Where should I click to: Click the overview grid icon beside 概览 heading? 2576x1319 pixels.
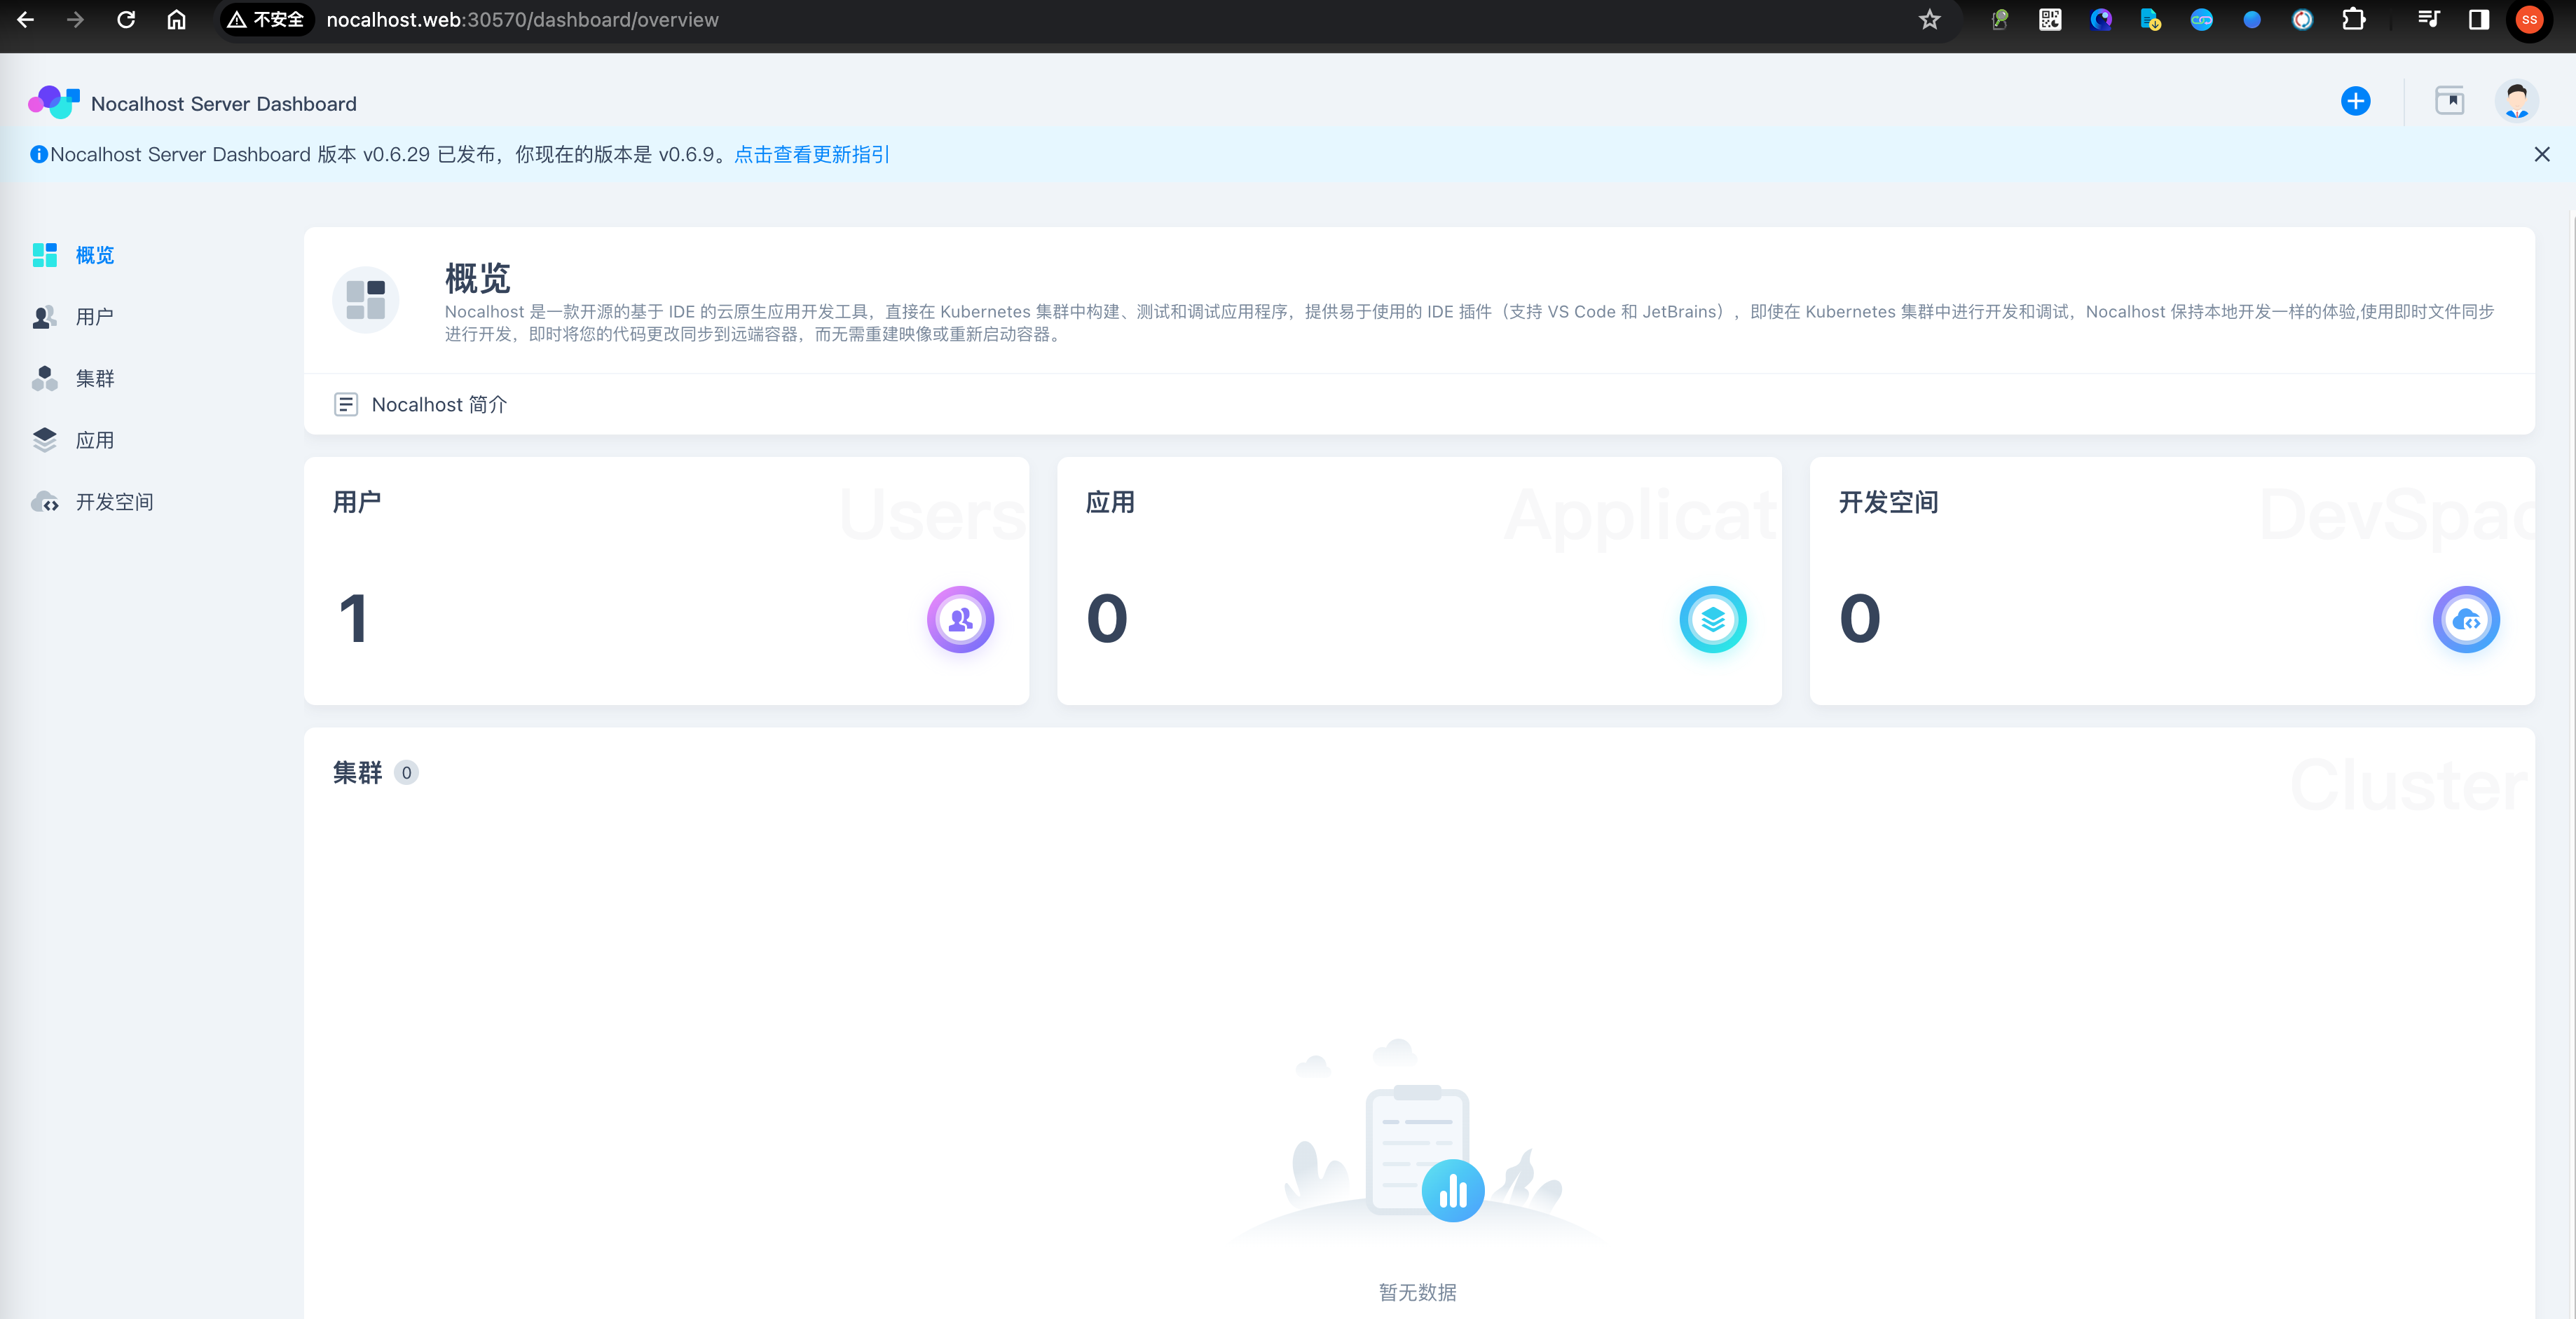point(365,299)
